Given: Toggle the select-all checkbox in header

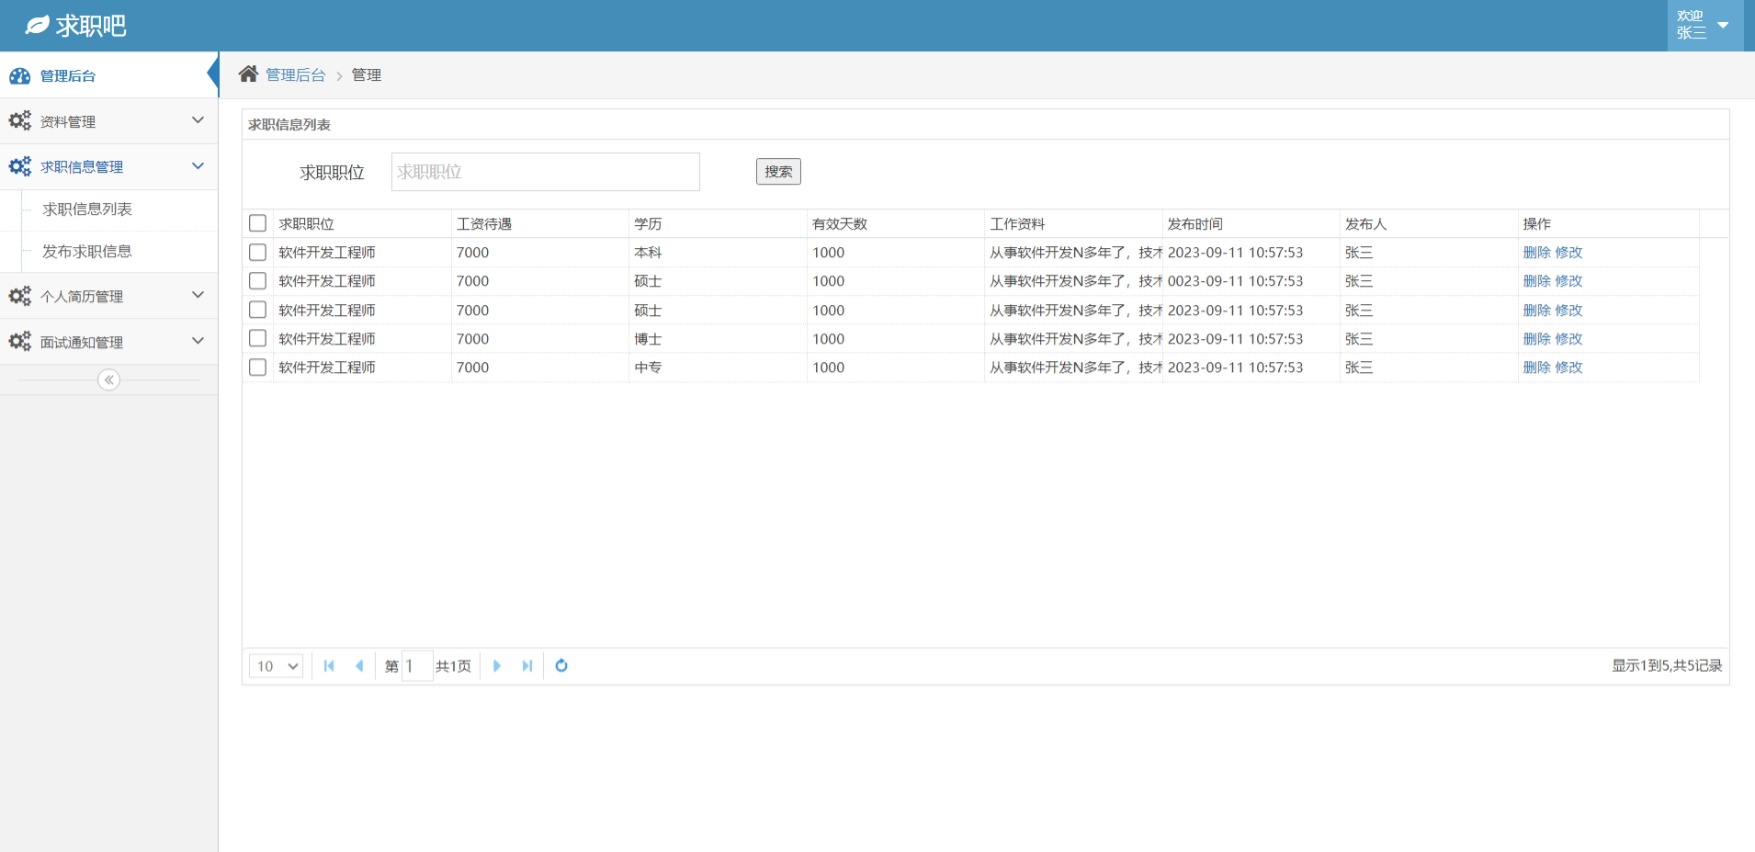Looking at the screenshot, I should pos(258,223).
